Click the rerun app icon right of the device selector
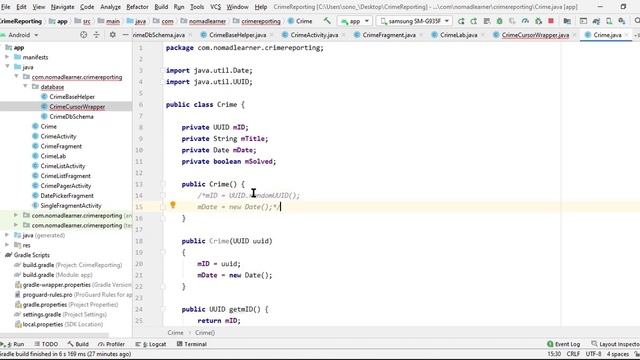This screenshot has width=640, height=360. [461, 21]
